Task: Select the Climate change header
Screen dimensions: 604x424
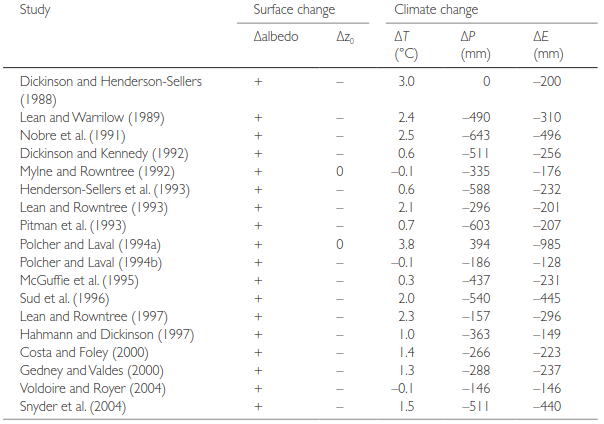Action: 436,10
